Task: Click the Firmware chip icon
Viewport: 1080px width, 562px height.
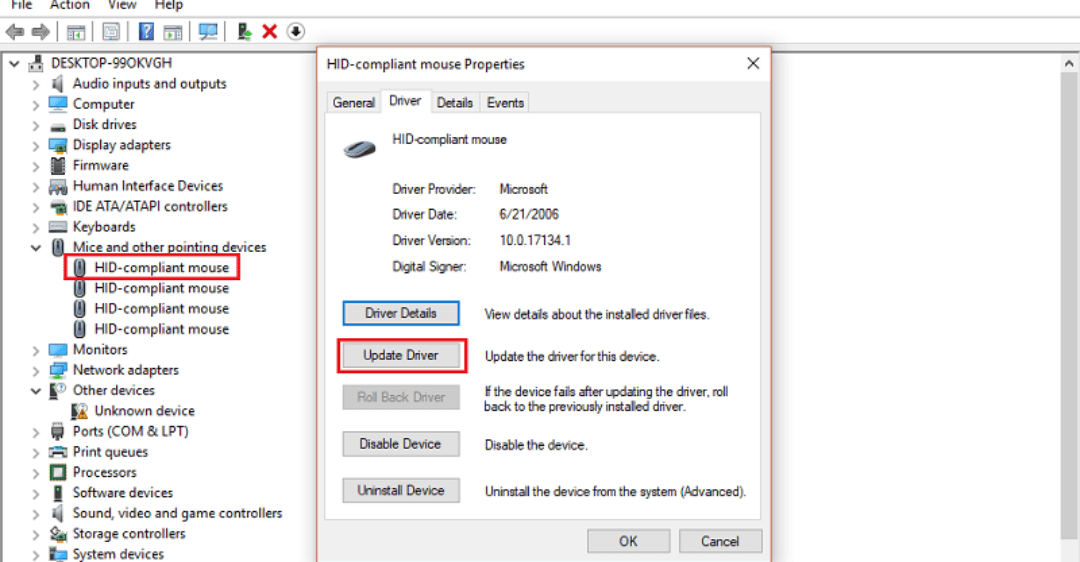Action: click(x=58, y=165)
